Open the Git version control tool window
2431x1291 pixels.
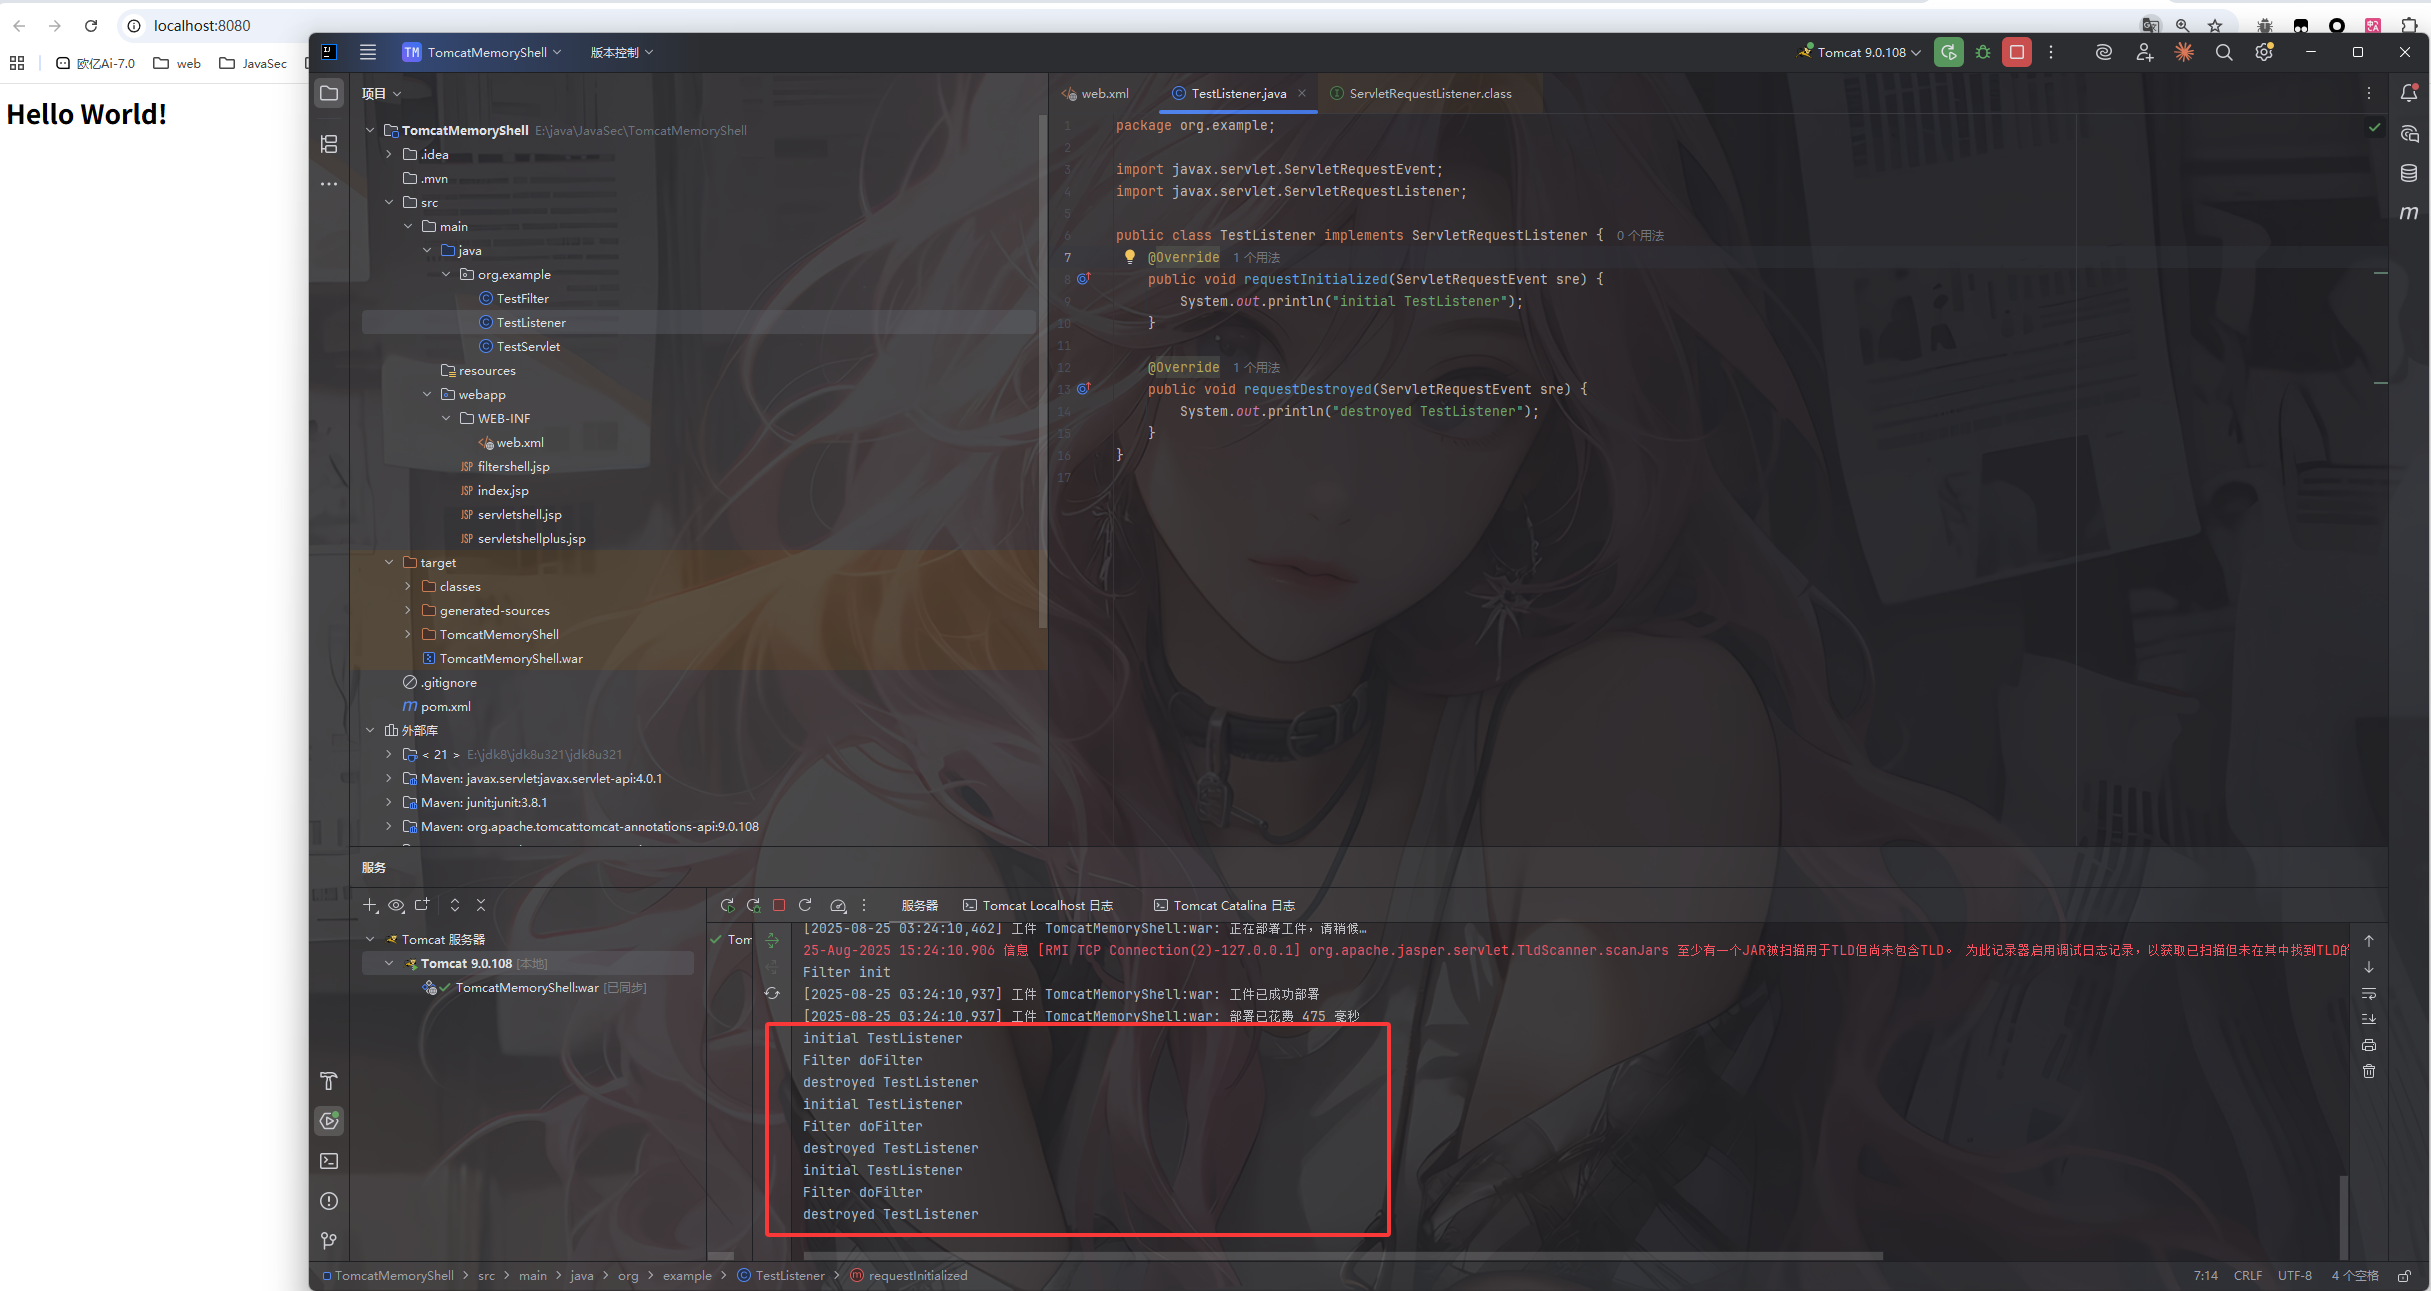pyautogui.click(x=329, y=1241)
